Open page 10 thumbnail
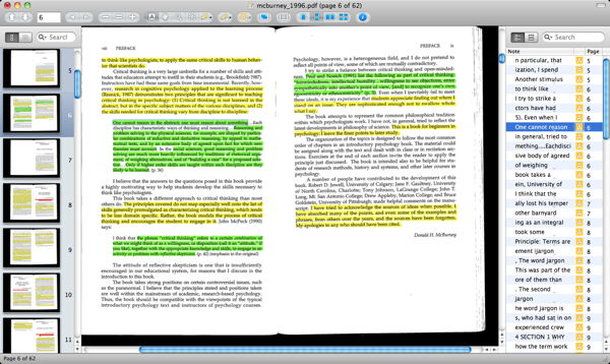The width and height of the screenshot is (610, 364). point(32,292)
